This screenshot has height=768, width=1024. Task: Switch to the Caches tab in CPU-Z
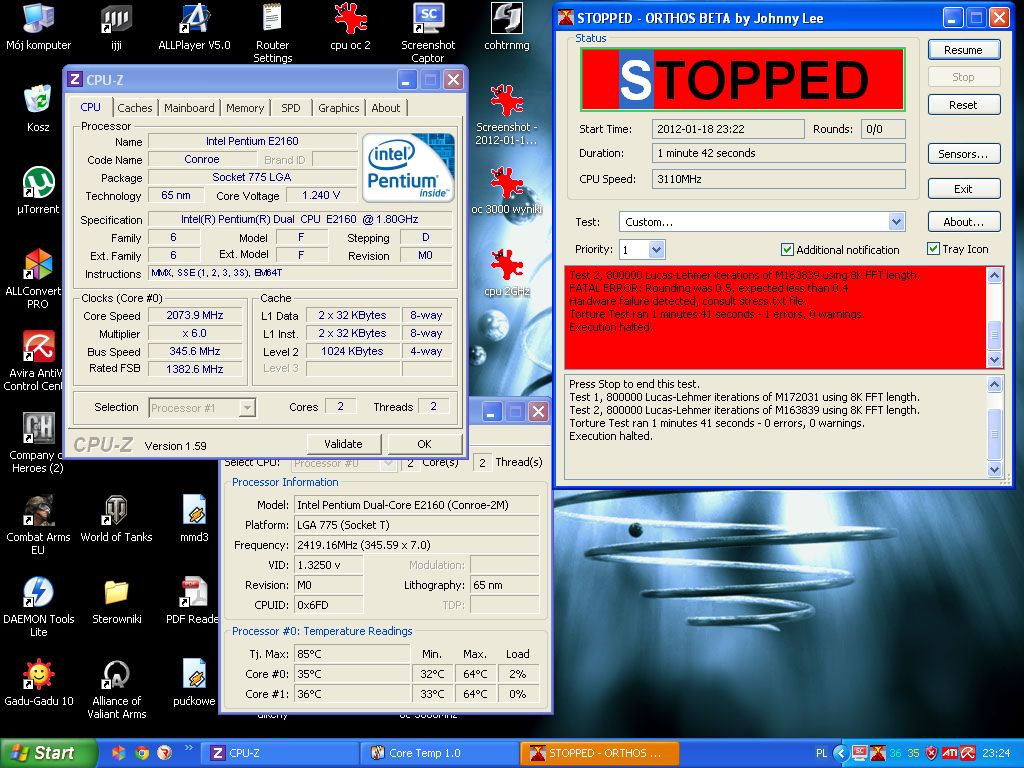point(135,108)
